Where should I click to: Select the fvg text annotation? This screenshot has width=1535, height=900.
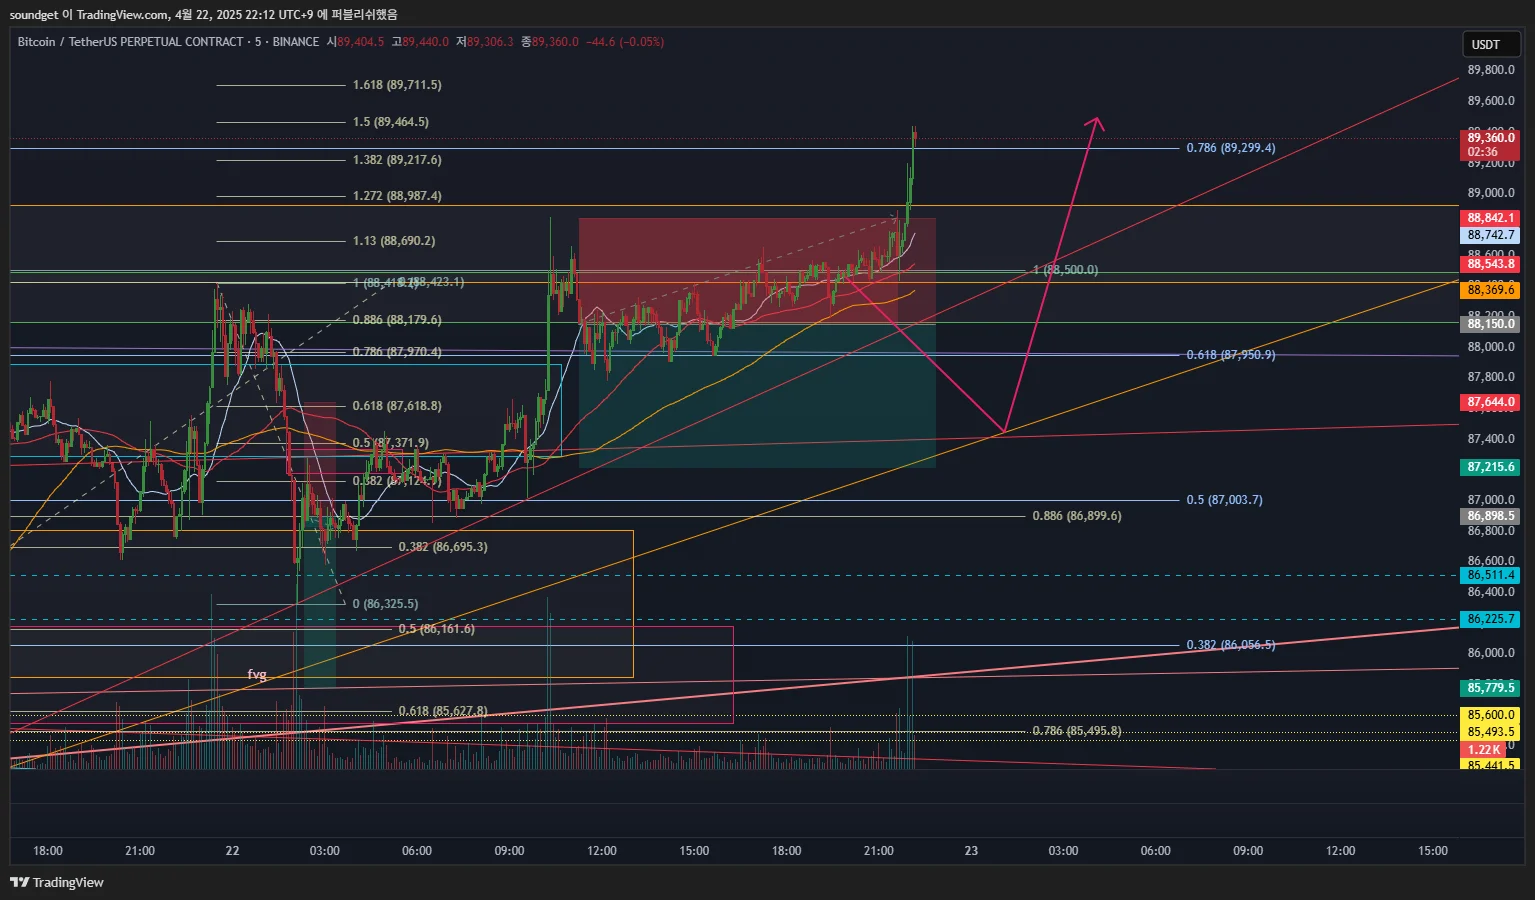click(257, 675)
